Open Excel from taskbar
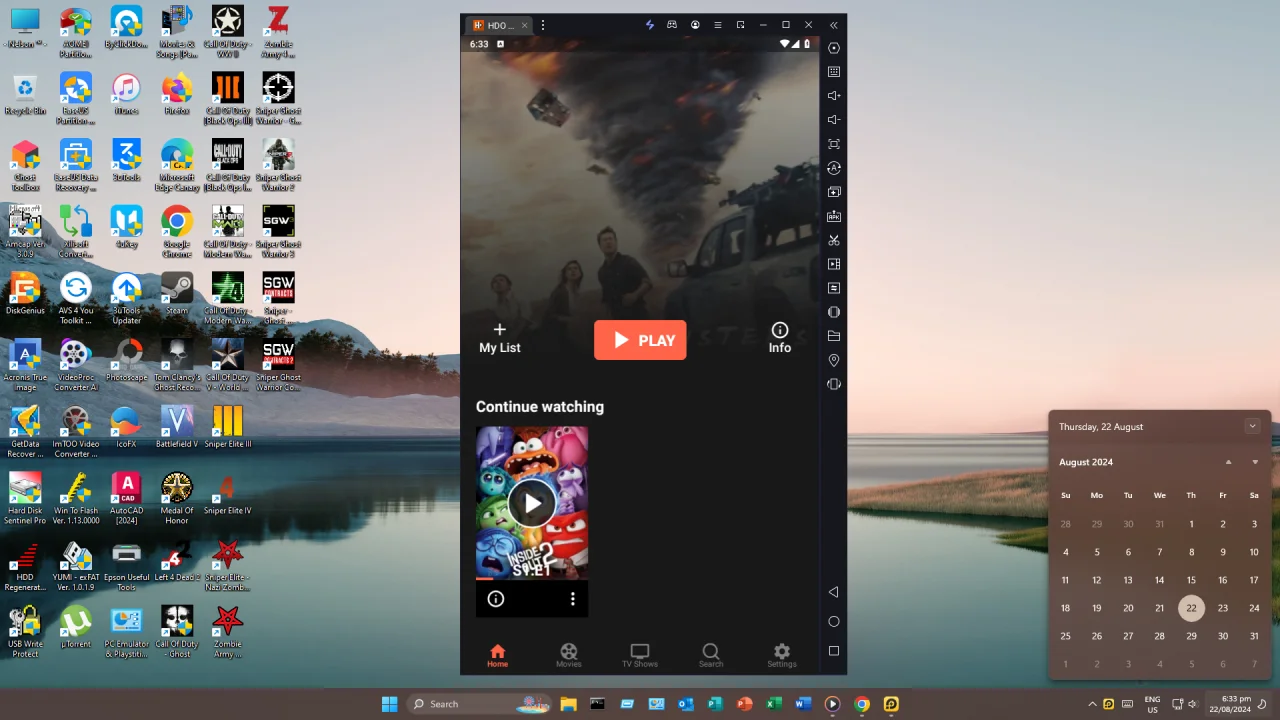The width and height of the screenshot is (1280, 720). [774, 704]
